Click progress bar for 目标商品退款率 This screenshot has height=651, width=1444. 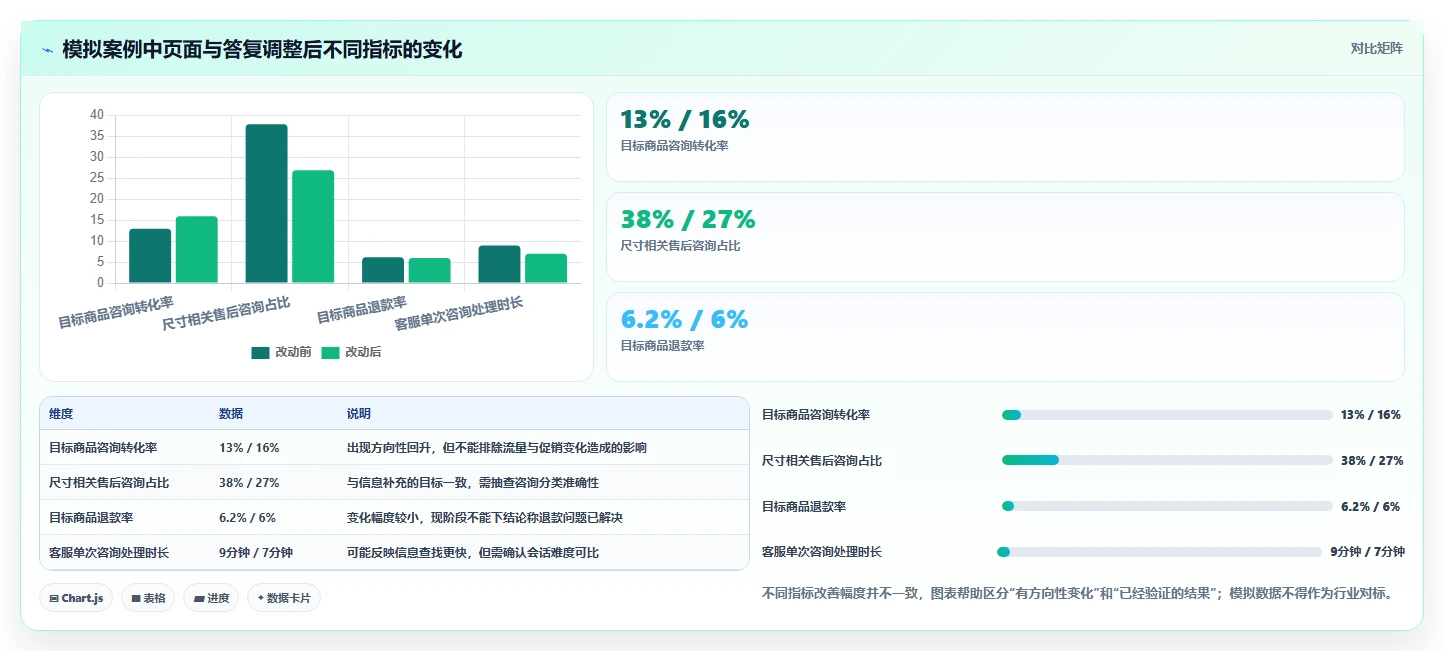pos(1167,506)
